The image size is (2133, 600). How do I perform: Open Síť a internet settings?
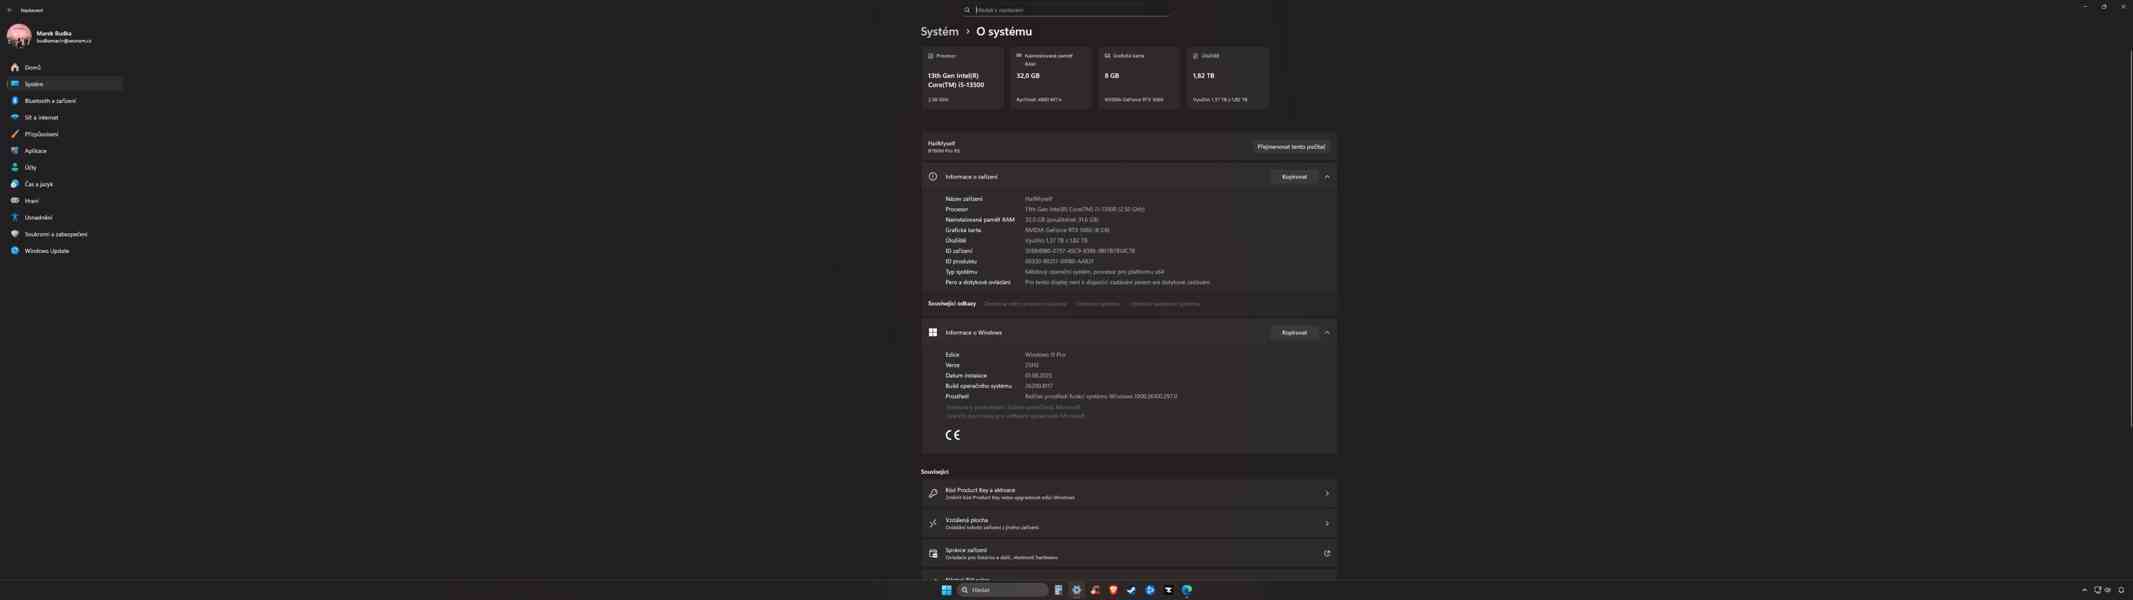64,117
